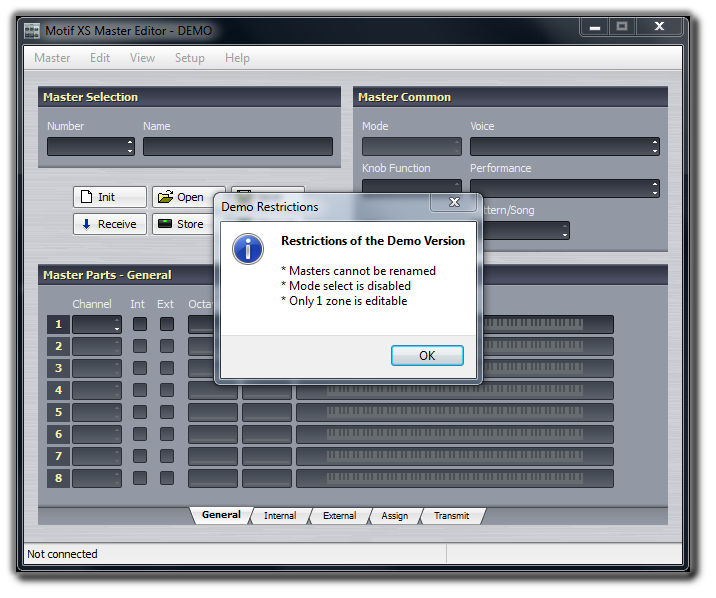Screen dimensions: 716x598
Task: Click the OK button in Demo Restrictions dialog
Action: click(x=427, y=355)
